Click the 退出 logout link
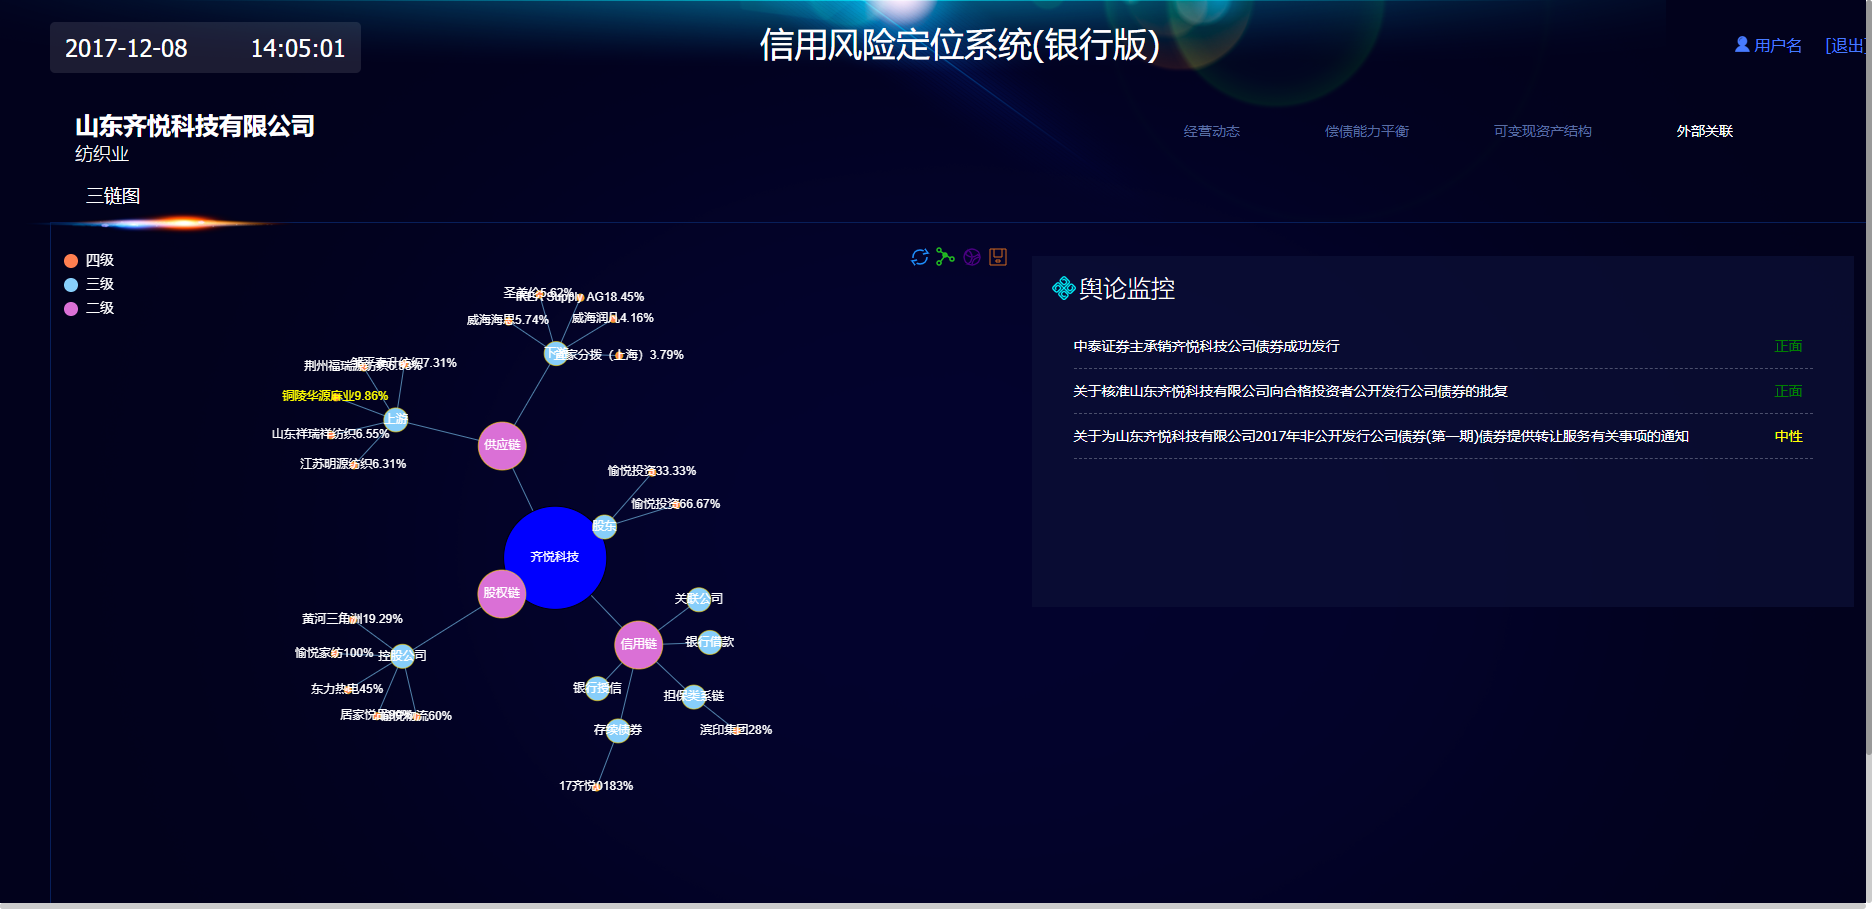The width and height of the screenshot is (1872, 909). (x=1845, y=45)
